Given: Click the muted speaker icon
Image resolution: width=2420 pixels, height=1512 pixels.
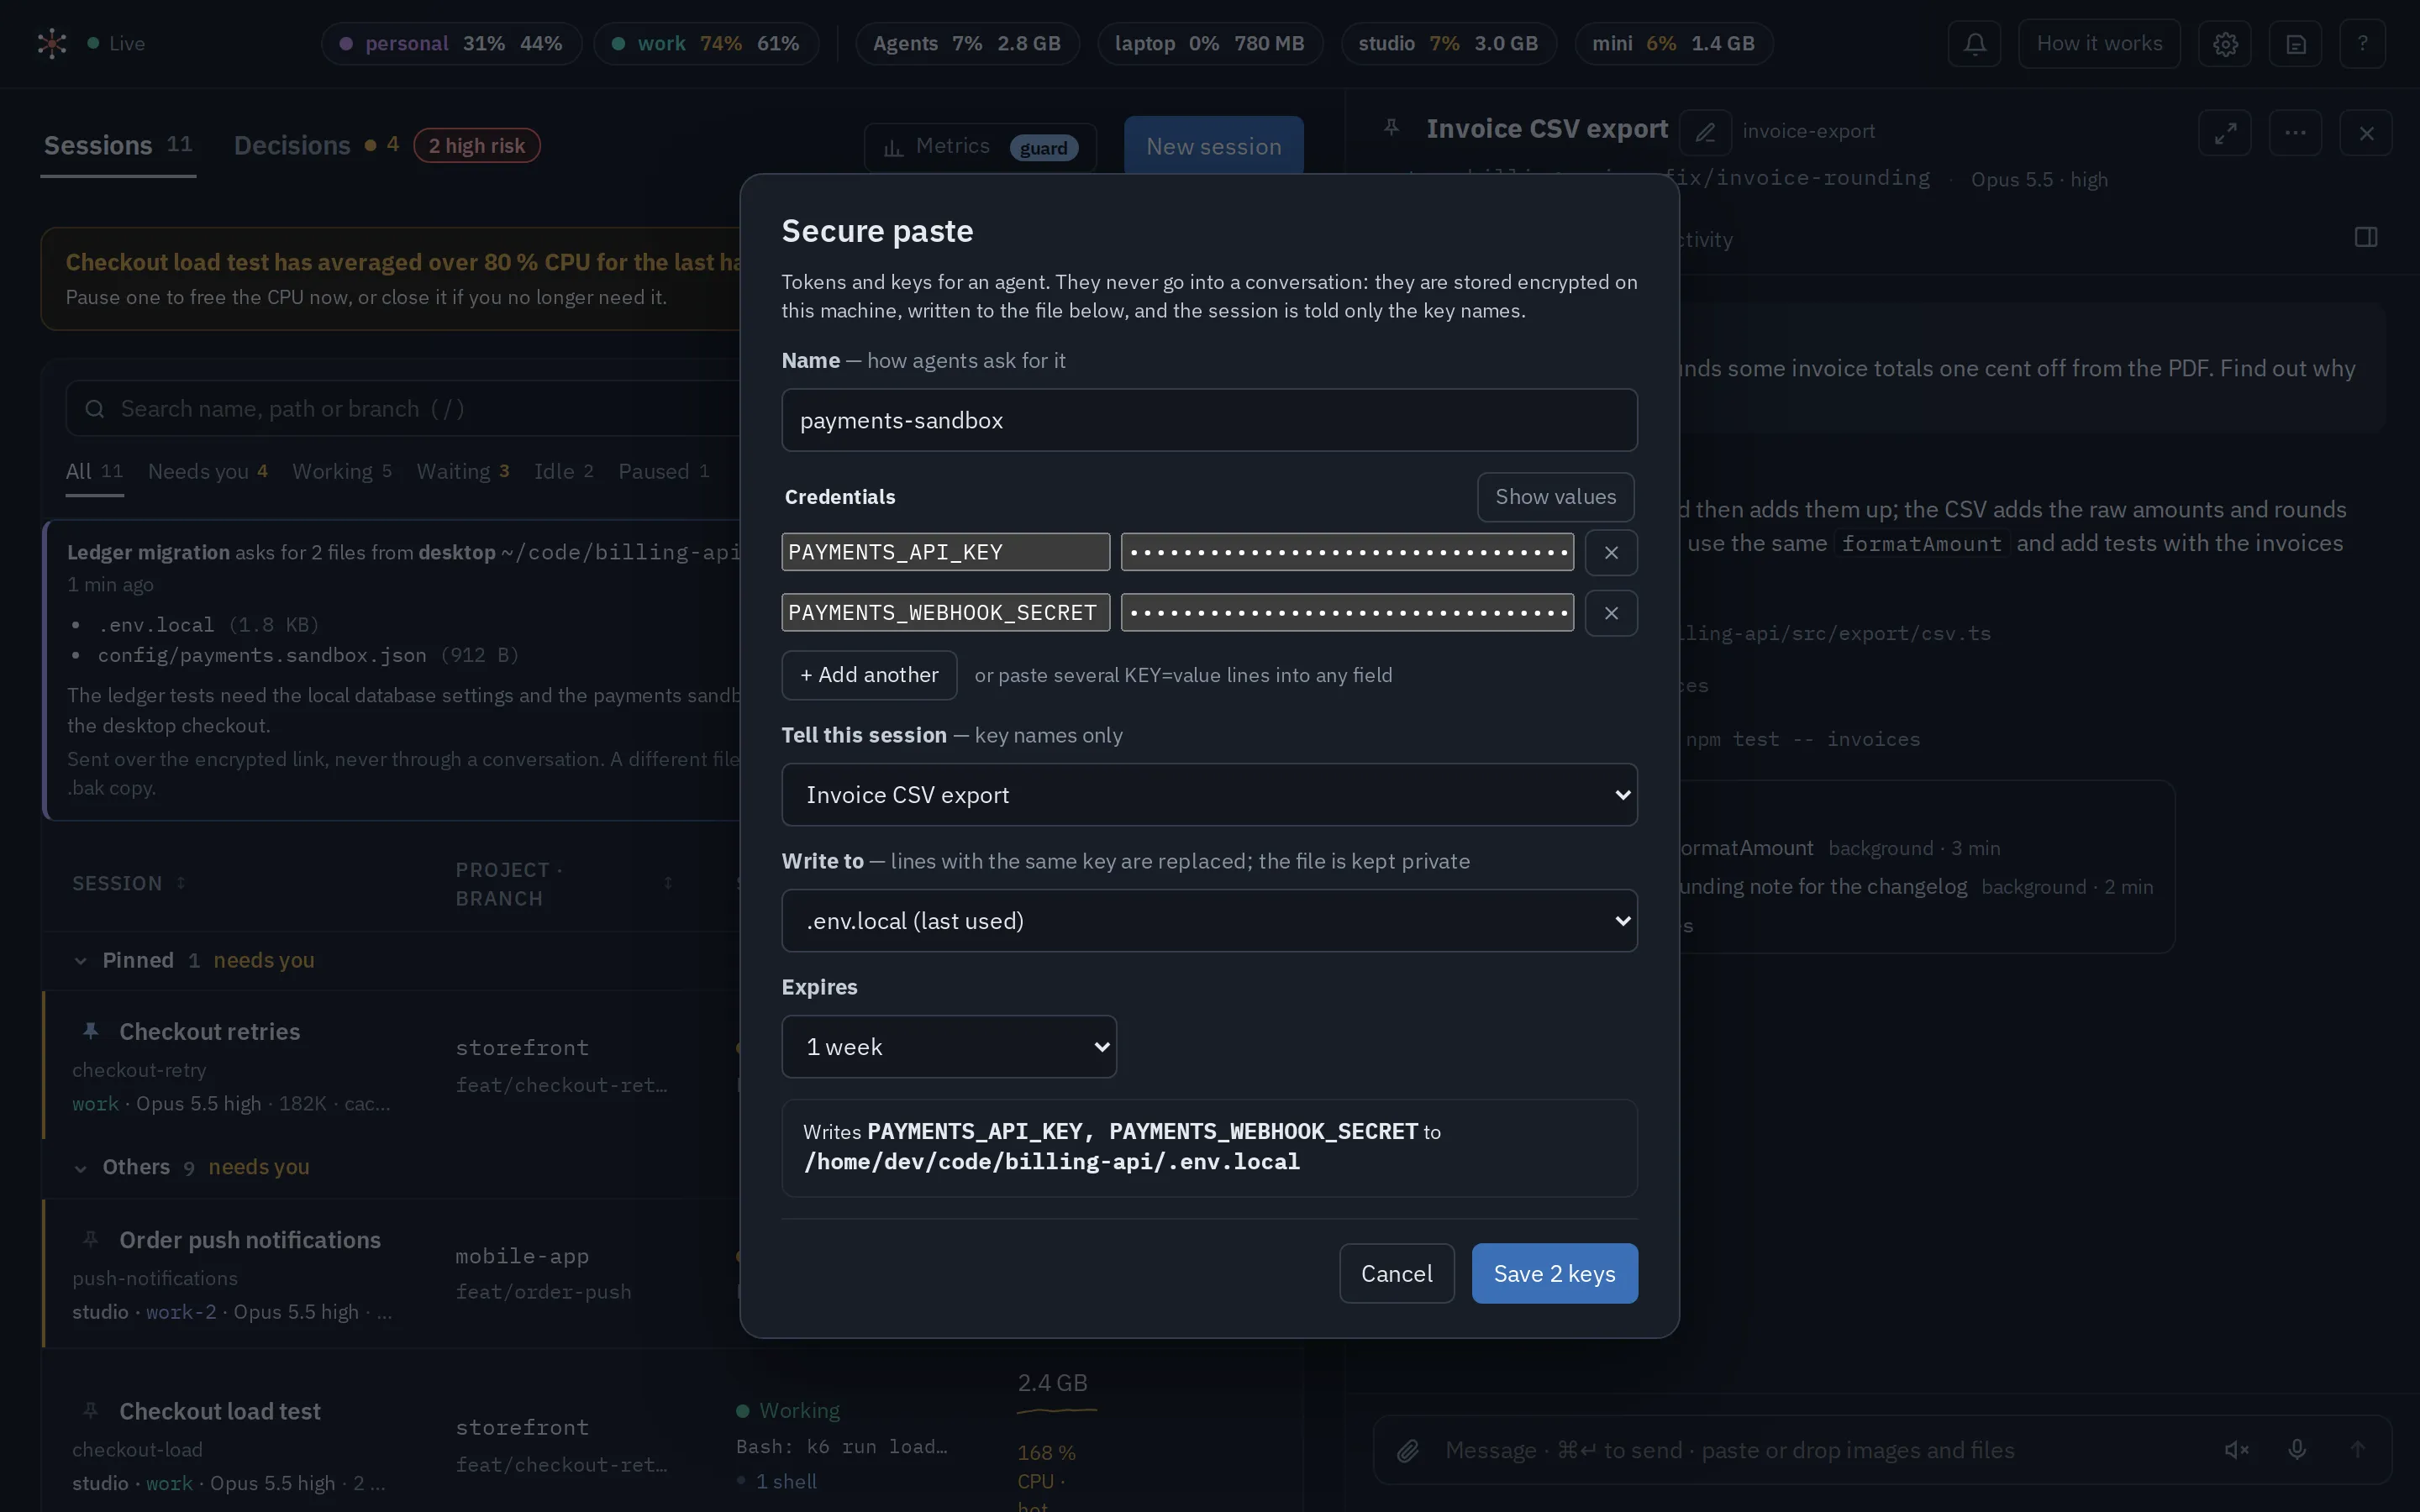Looking at the screenshot, I should click(x=2236, y=1450).
